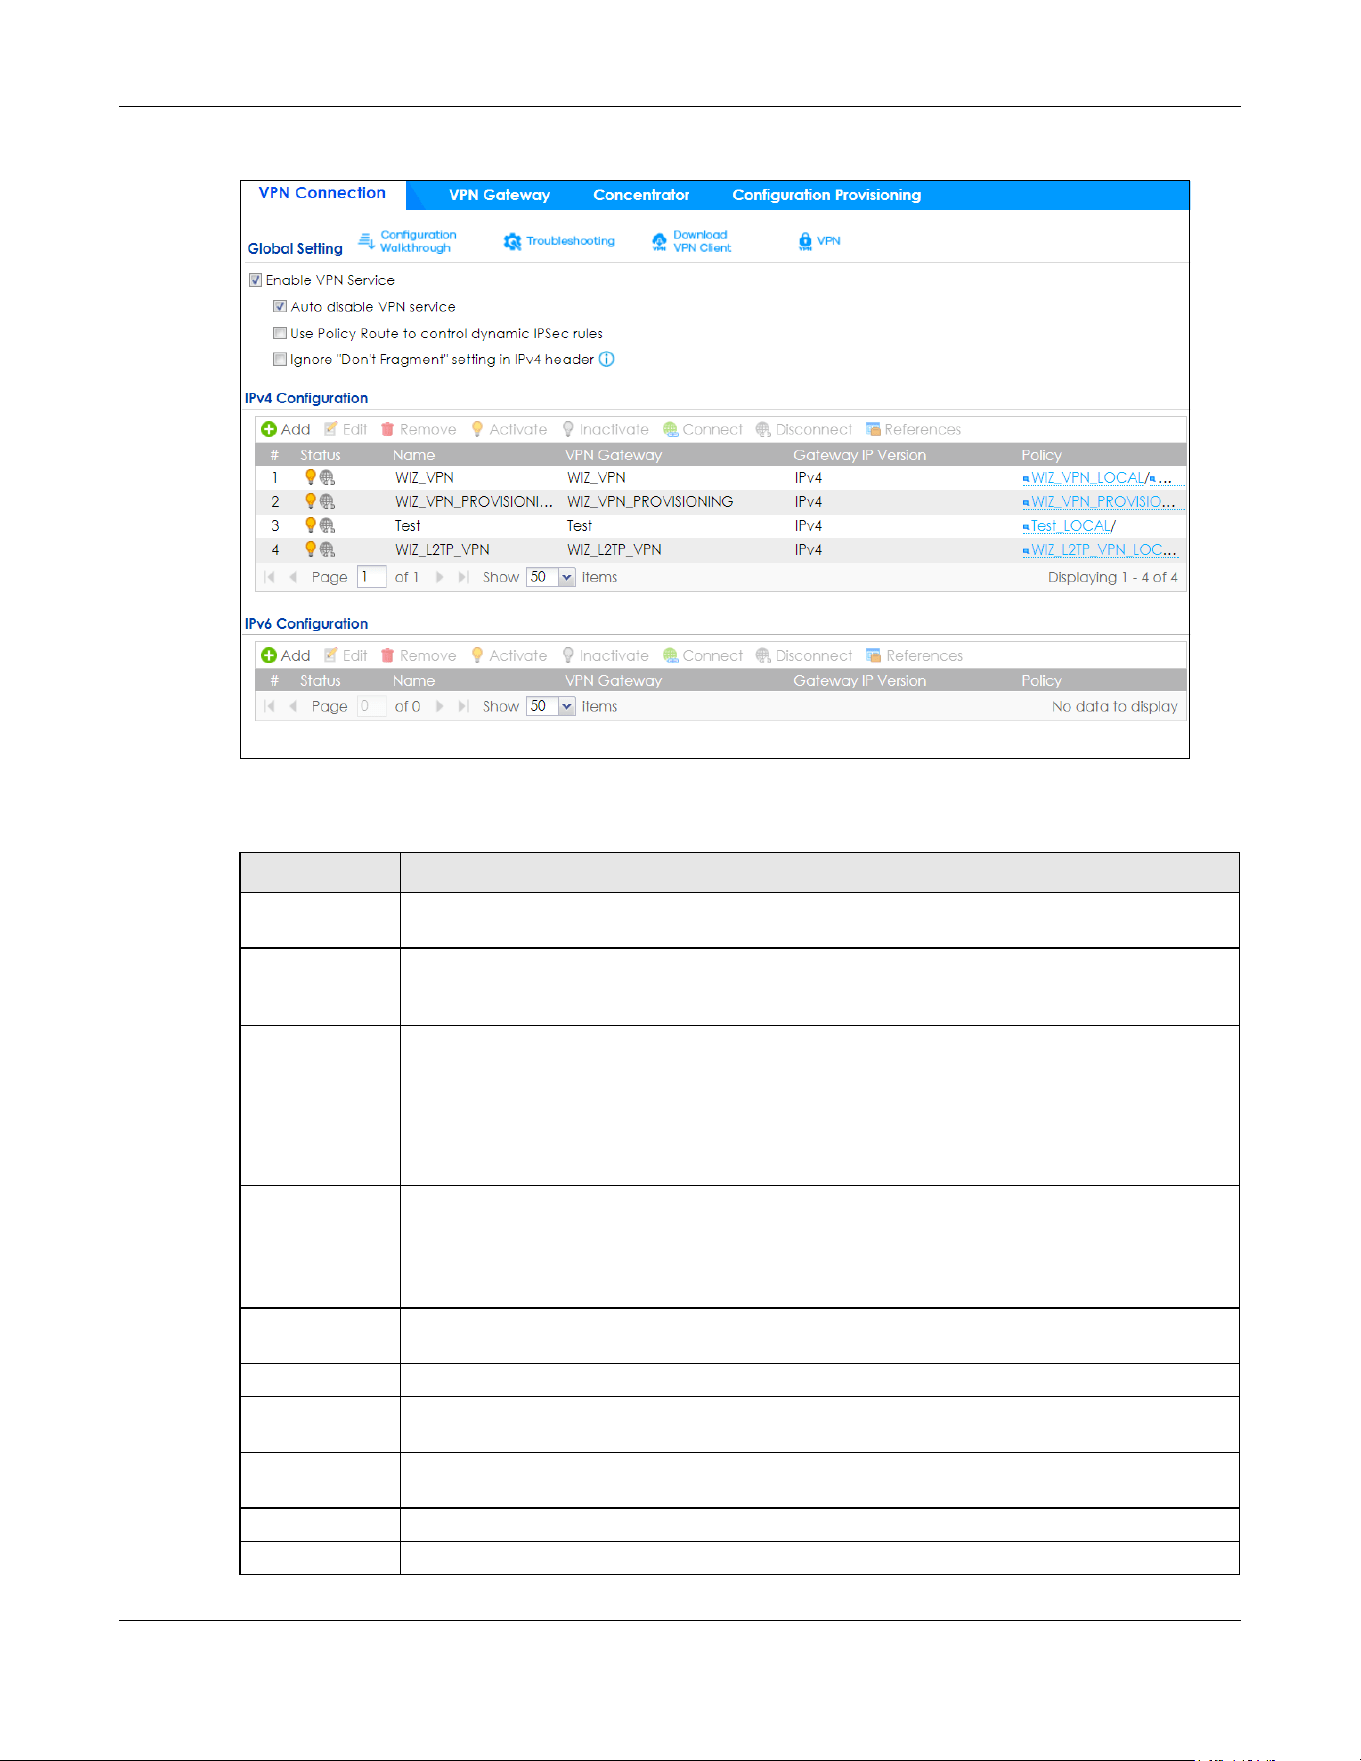This screenshot has height=1761, width=1361.
Task: Go to IPv4 next page arrow
Action: 439,577
